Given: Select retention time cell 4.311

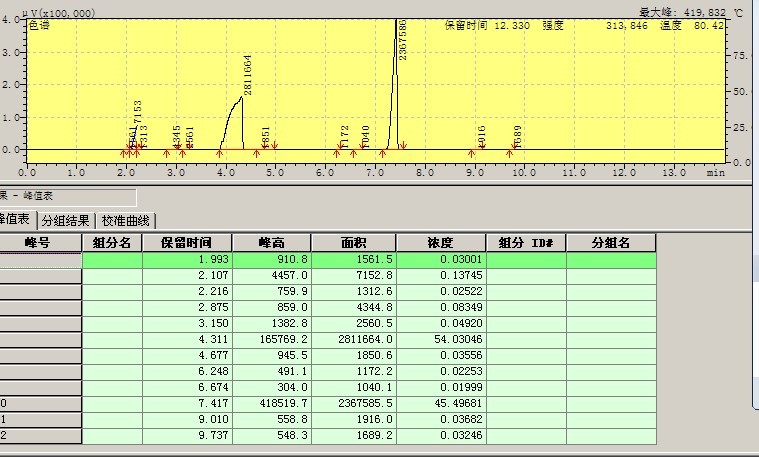Looking at the screenshot, I should [x=187, y=339].
